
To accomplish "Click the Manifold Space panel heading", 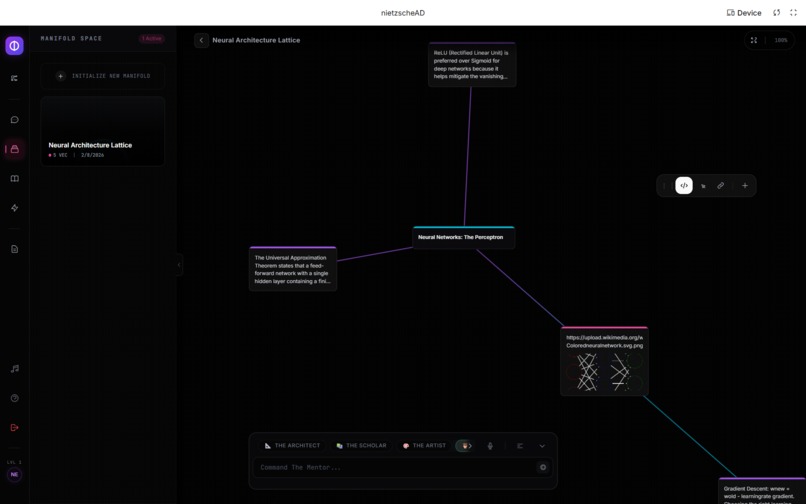I will [71, 39].
